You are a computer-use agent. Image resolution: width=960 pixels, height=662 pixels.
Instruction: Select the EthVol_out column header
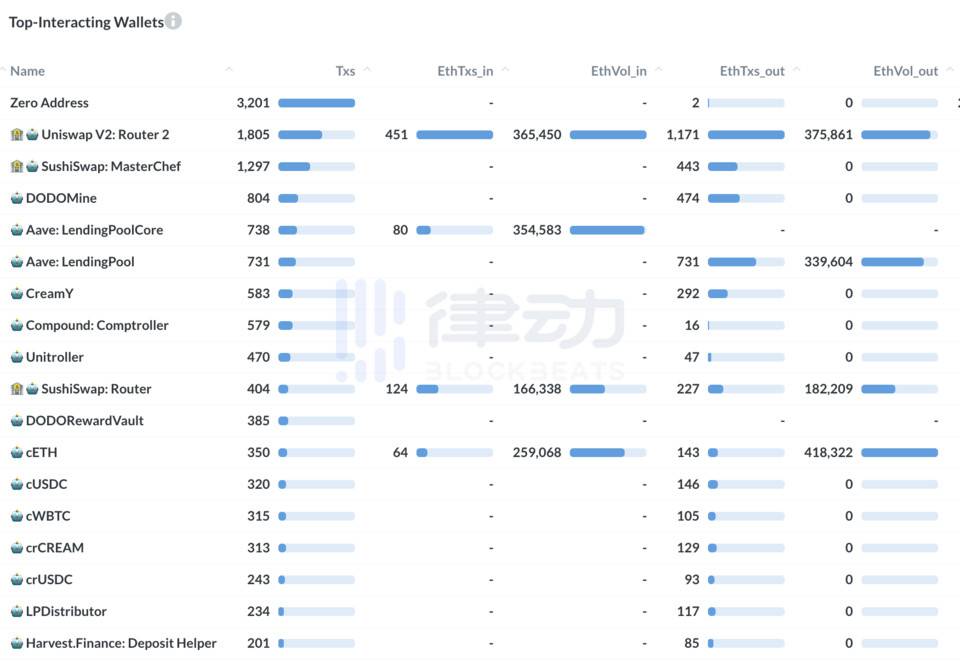[905, 71]
